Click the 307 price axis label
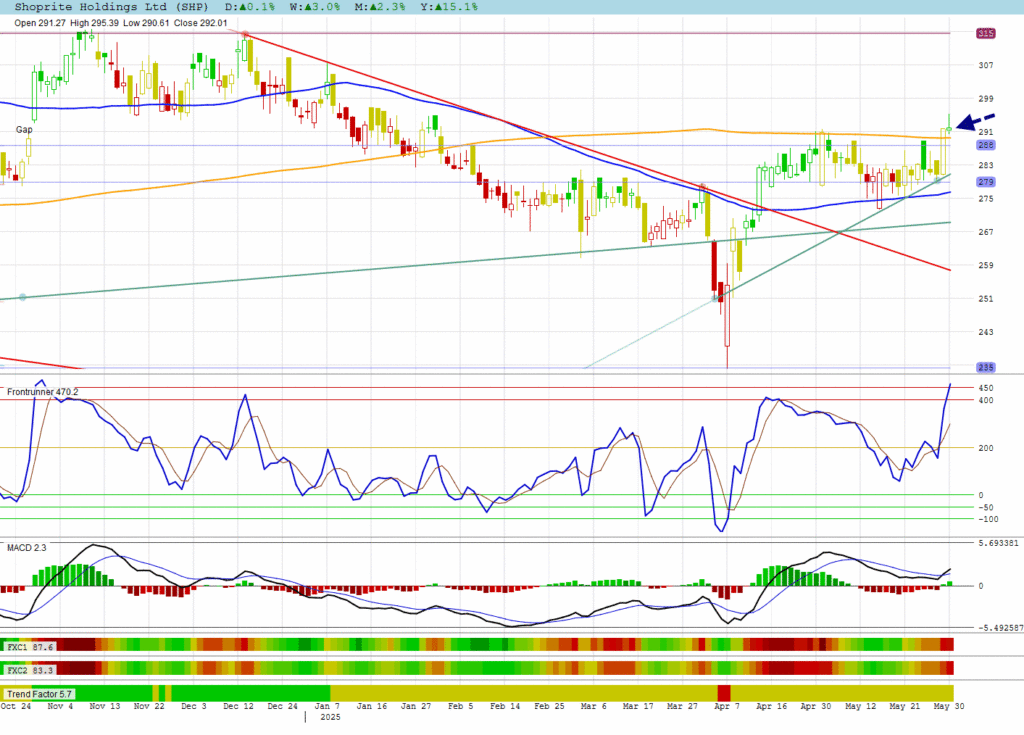1024x735 pixels. [985, 65]
